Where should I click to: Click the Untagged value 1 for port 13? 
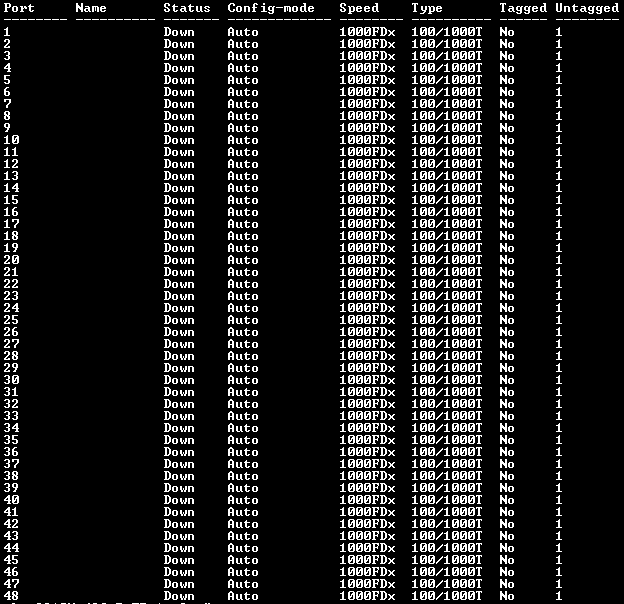(559, 175)
